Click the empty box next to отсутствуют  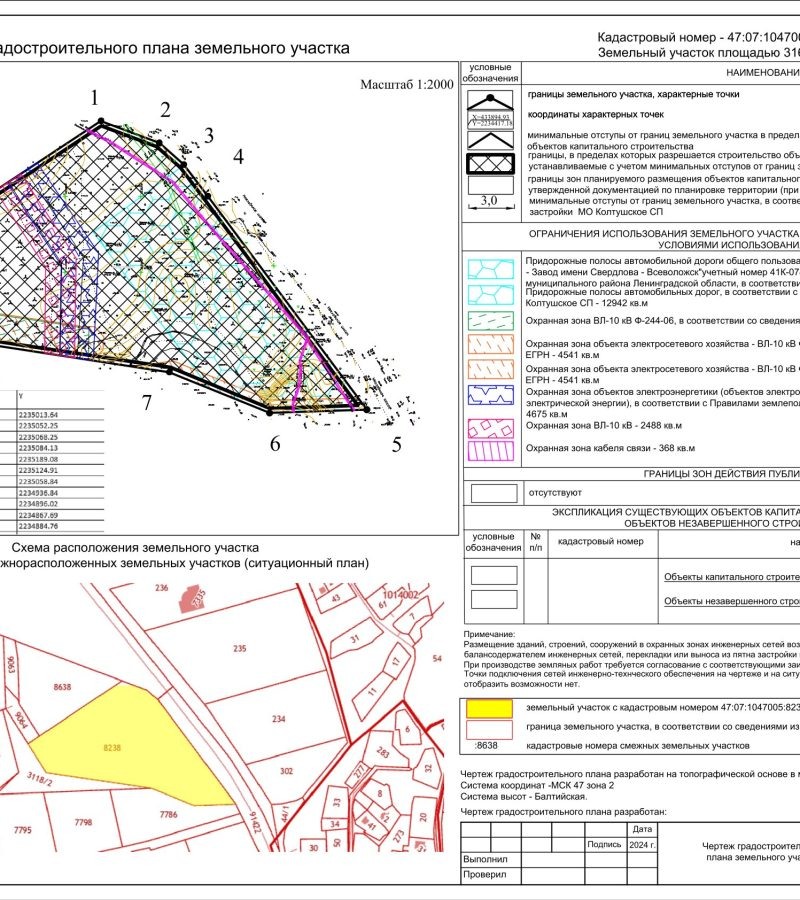tap(494, 493)
